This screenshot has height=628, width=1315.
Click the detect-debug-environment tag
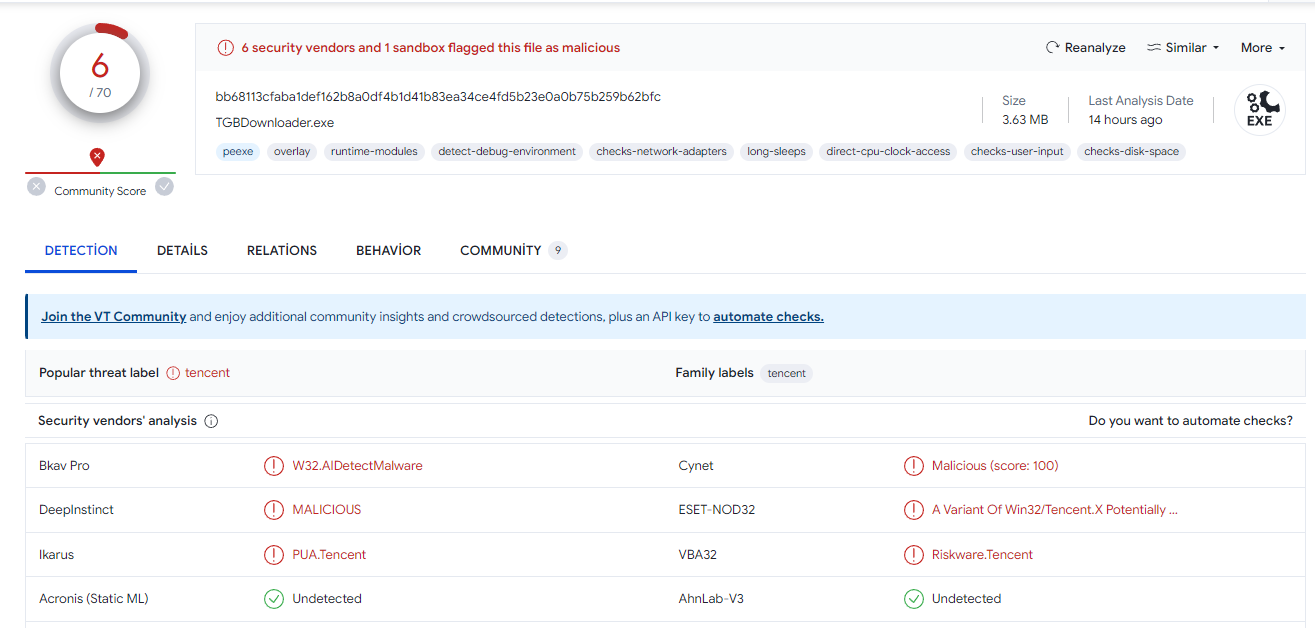[x=507, y=152]
